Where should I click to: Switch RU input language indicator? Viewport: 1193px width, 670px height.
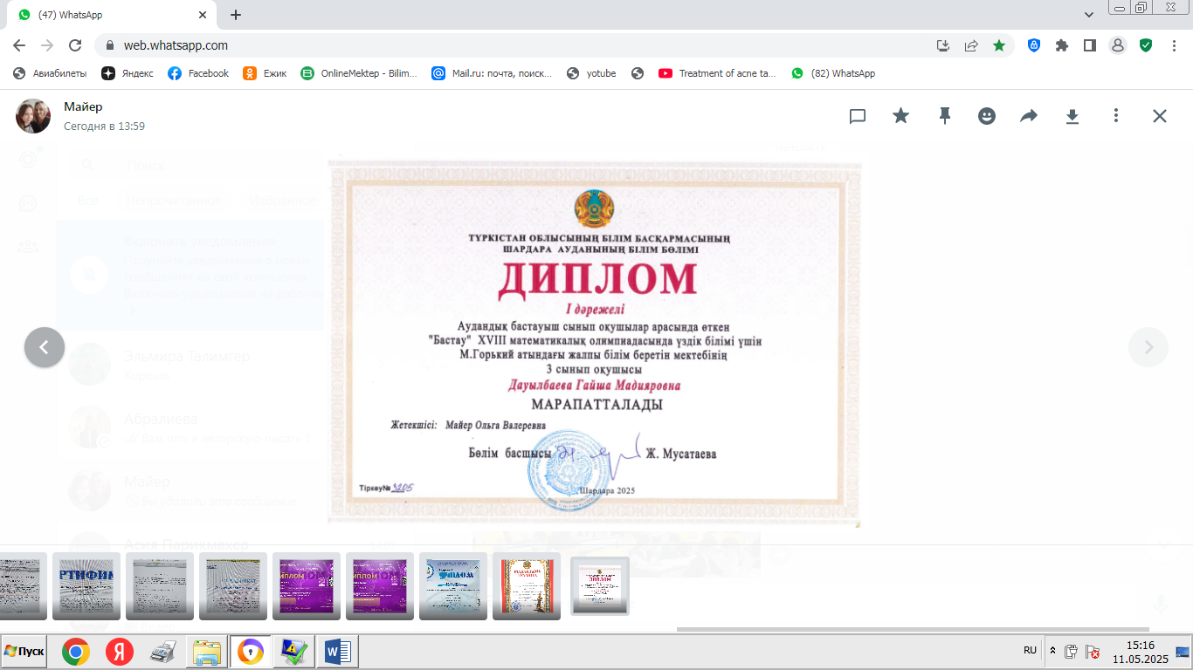(x=1030, y=650)
